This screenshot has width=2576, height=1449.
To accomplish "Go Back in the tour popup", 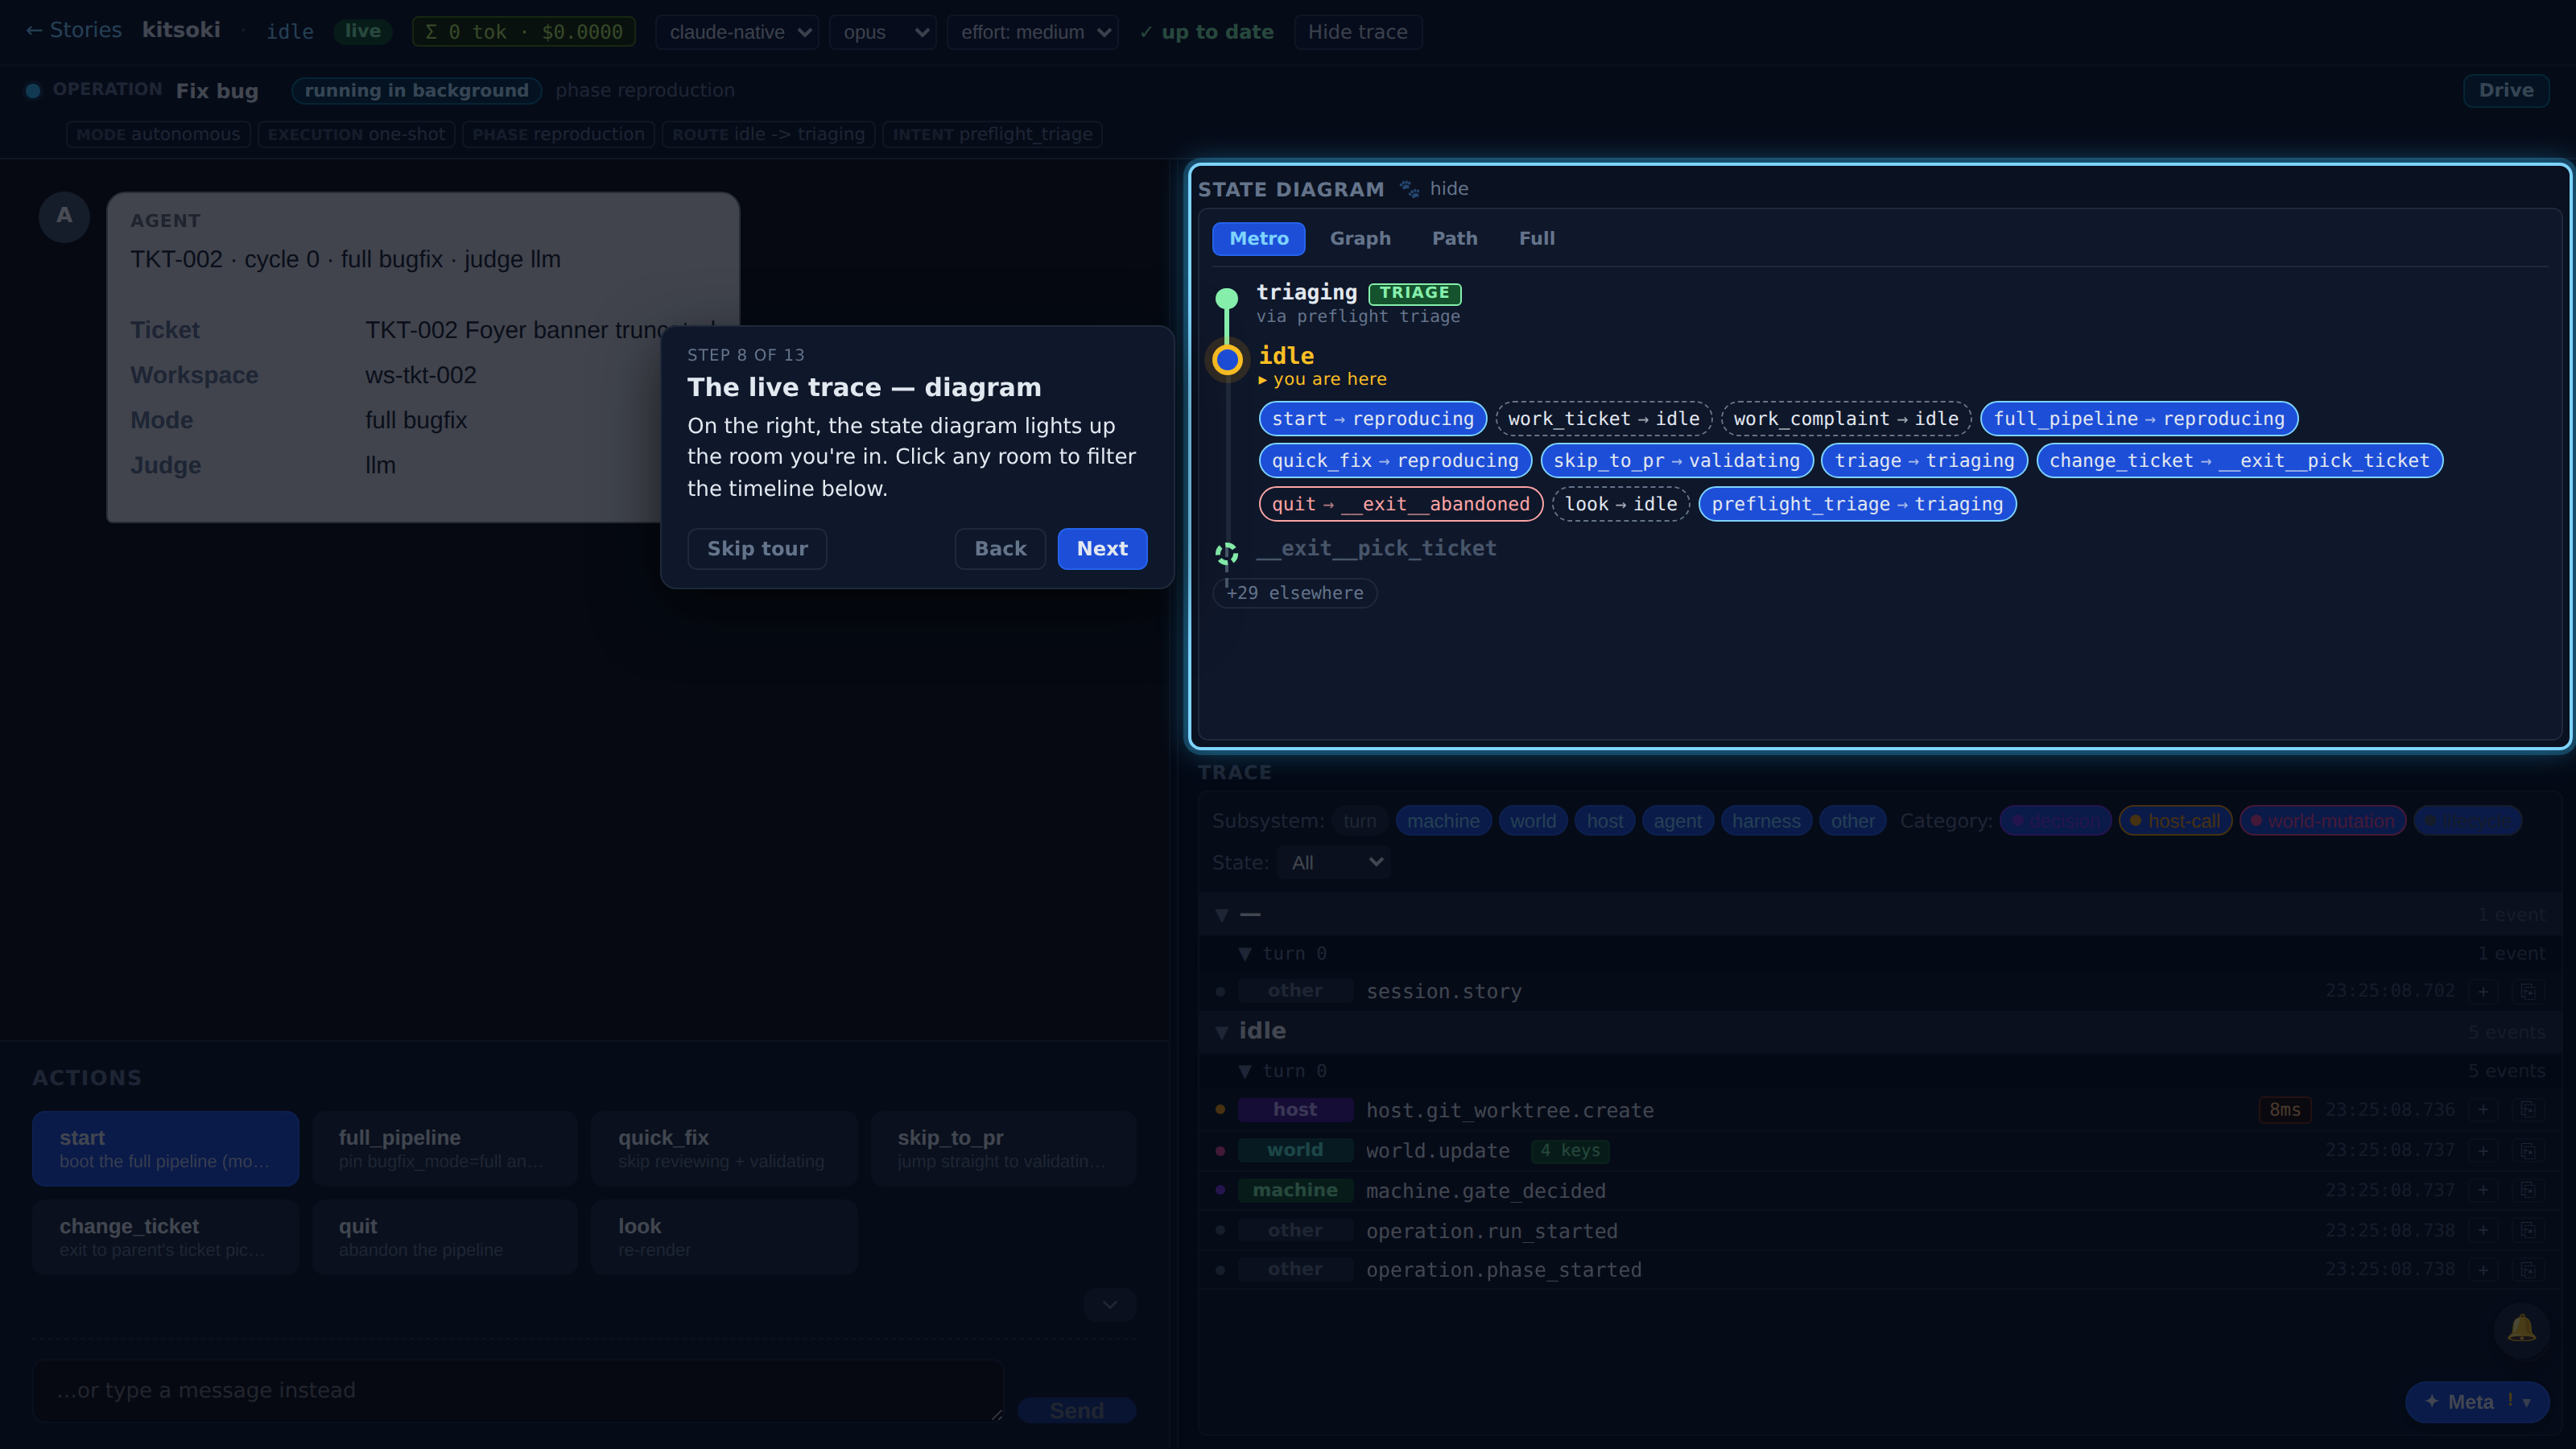I will 1000,548.
